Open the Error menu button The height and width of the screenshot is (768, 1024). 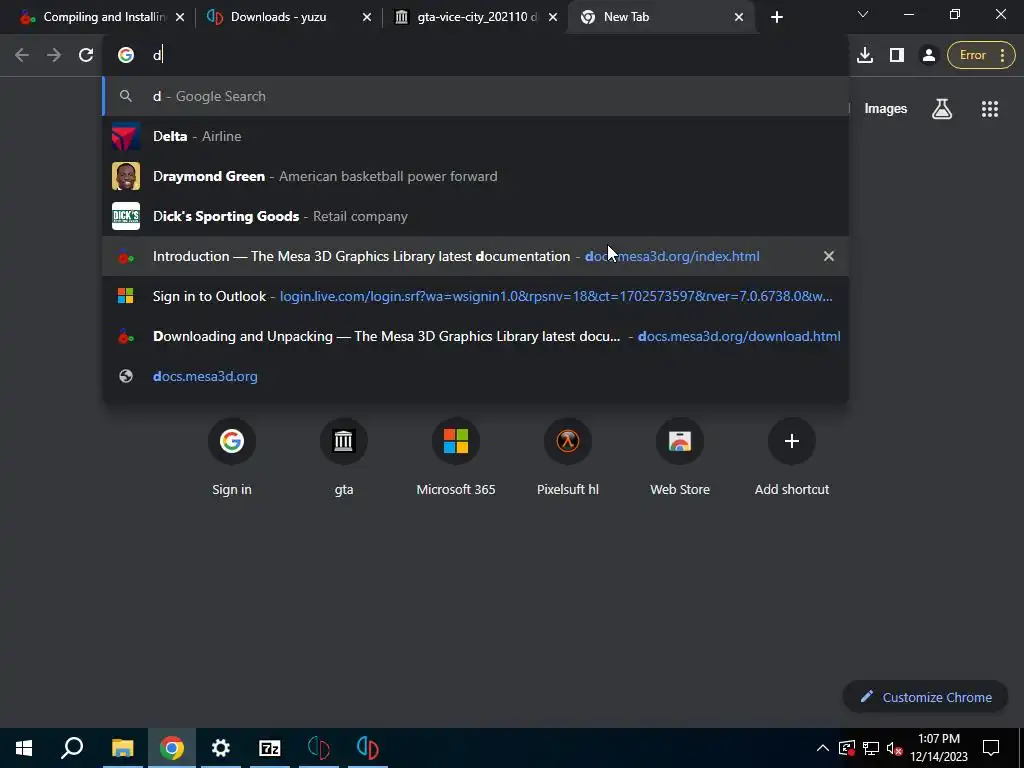(981, 55)
